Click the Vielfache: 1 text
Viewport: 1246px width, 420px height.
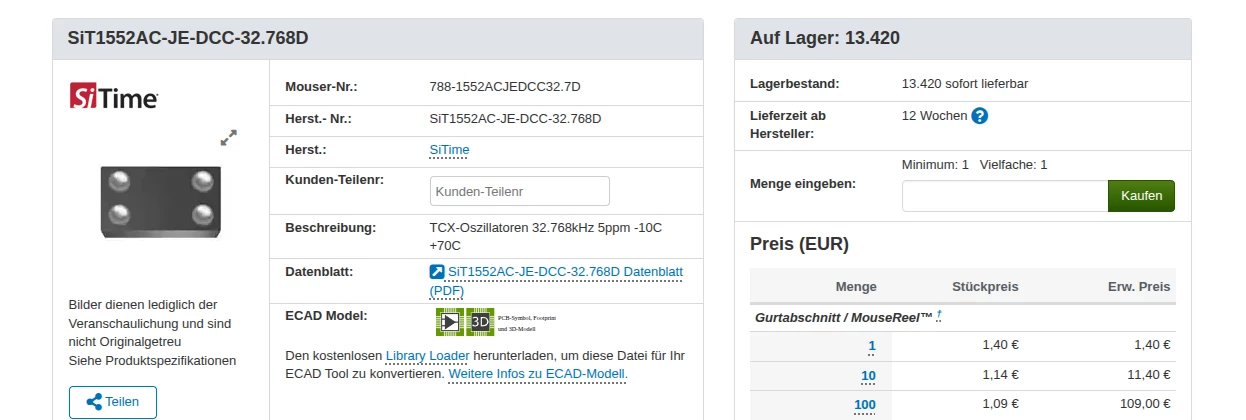click(x=1013, y=164)
